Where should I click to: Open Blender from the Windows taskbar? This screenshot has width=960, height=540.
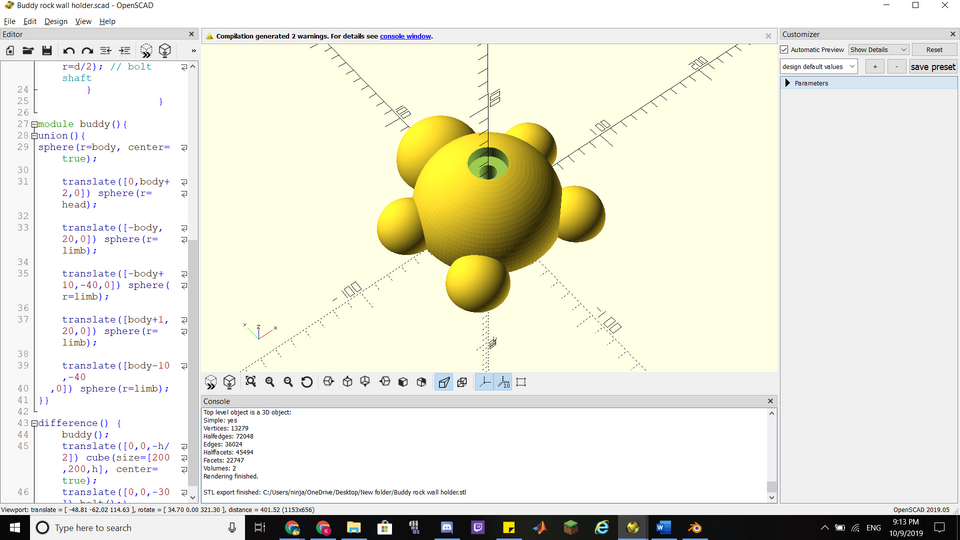pos(694,527)
